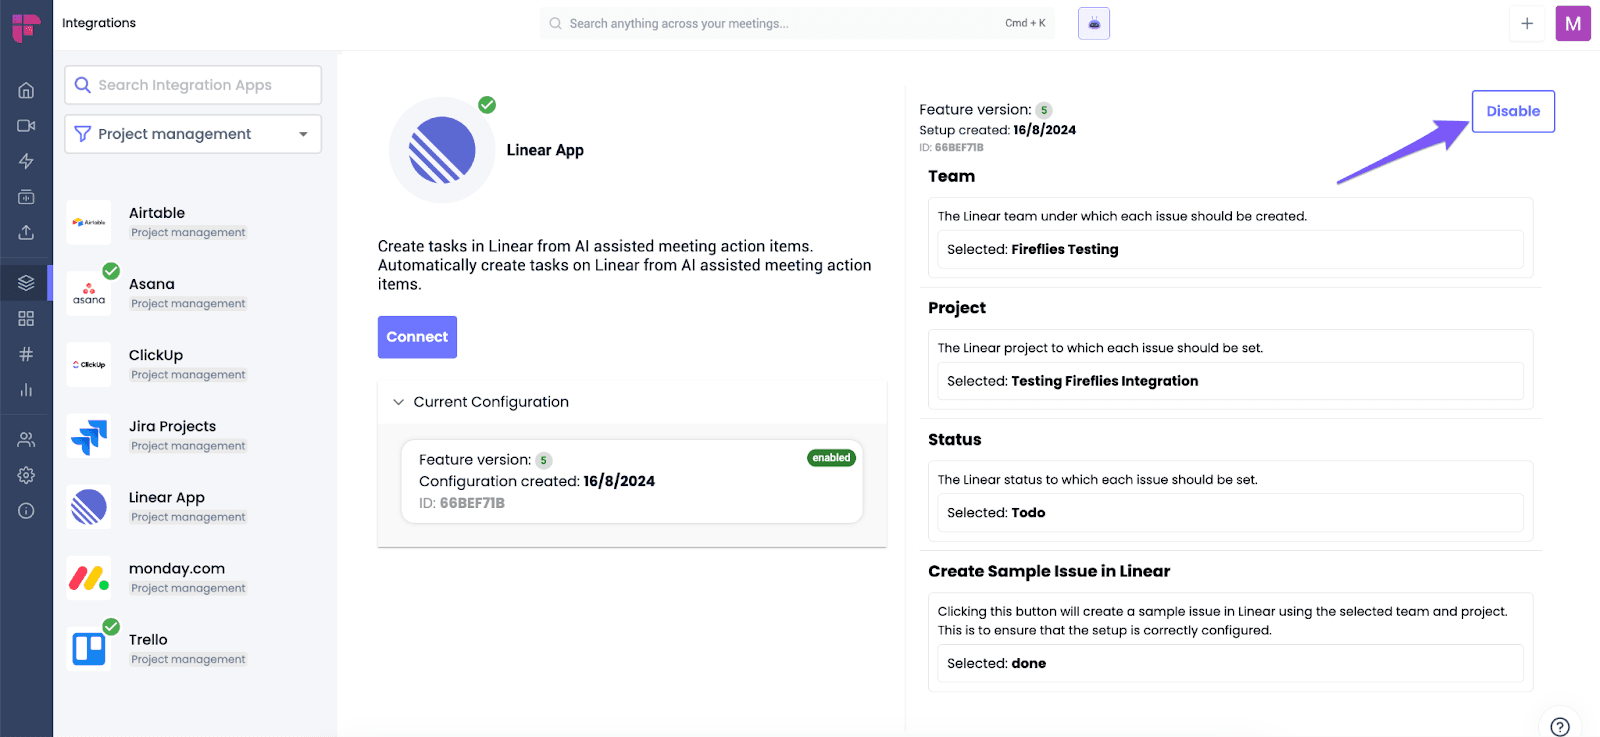Click the Trello app logo

(89, 649)
